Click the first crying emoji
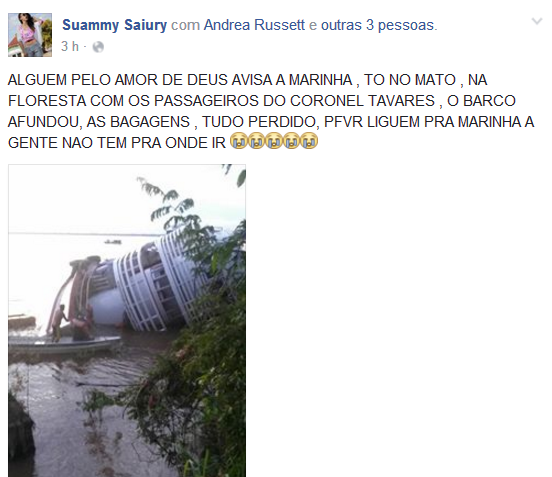Screen dimensions: 552x477 tap(239, 141)
